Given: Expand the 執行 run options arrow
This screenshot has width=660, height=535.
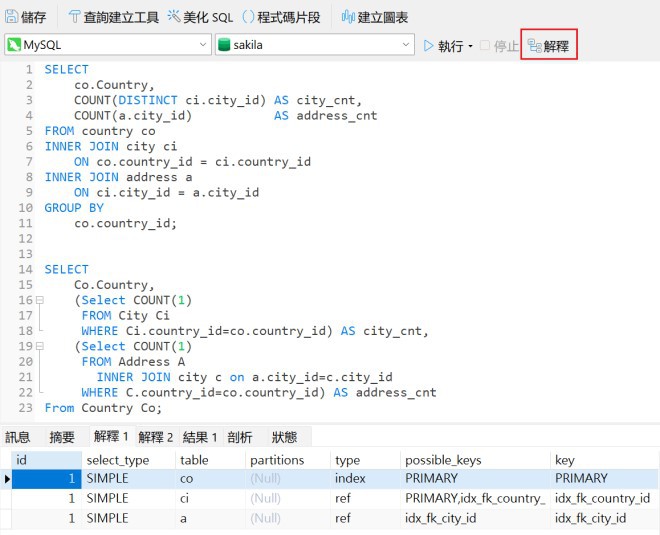Looking at the screenshot, I should point(470,47).
